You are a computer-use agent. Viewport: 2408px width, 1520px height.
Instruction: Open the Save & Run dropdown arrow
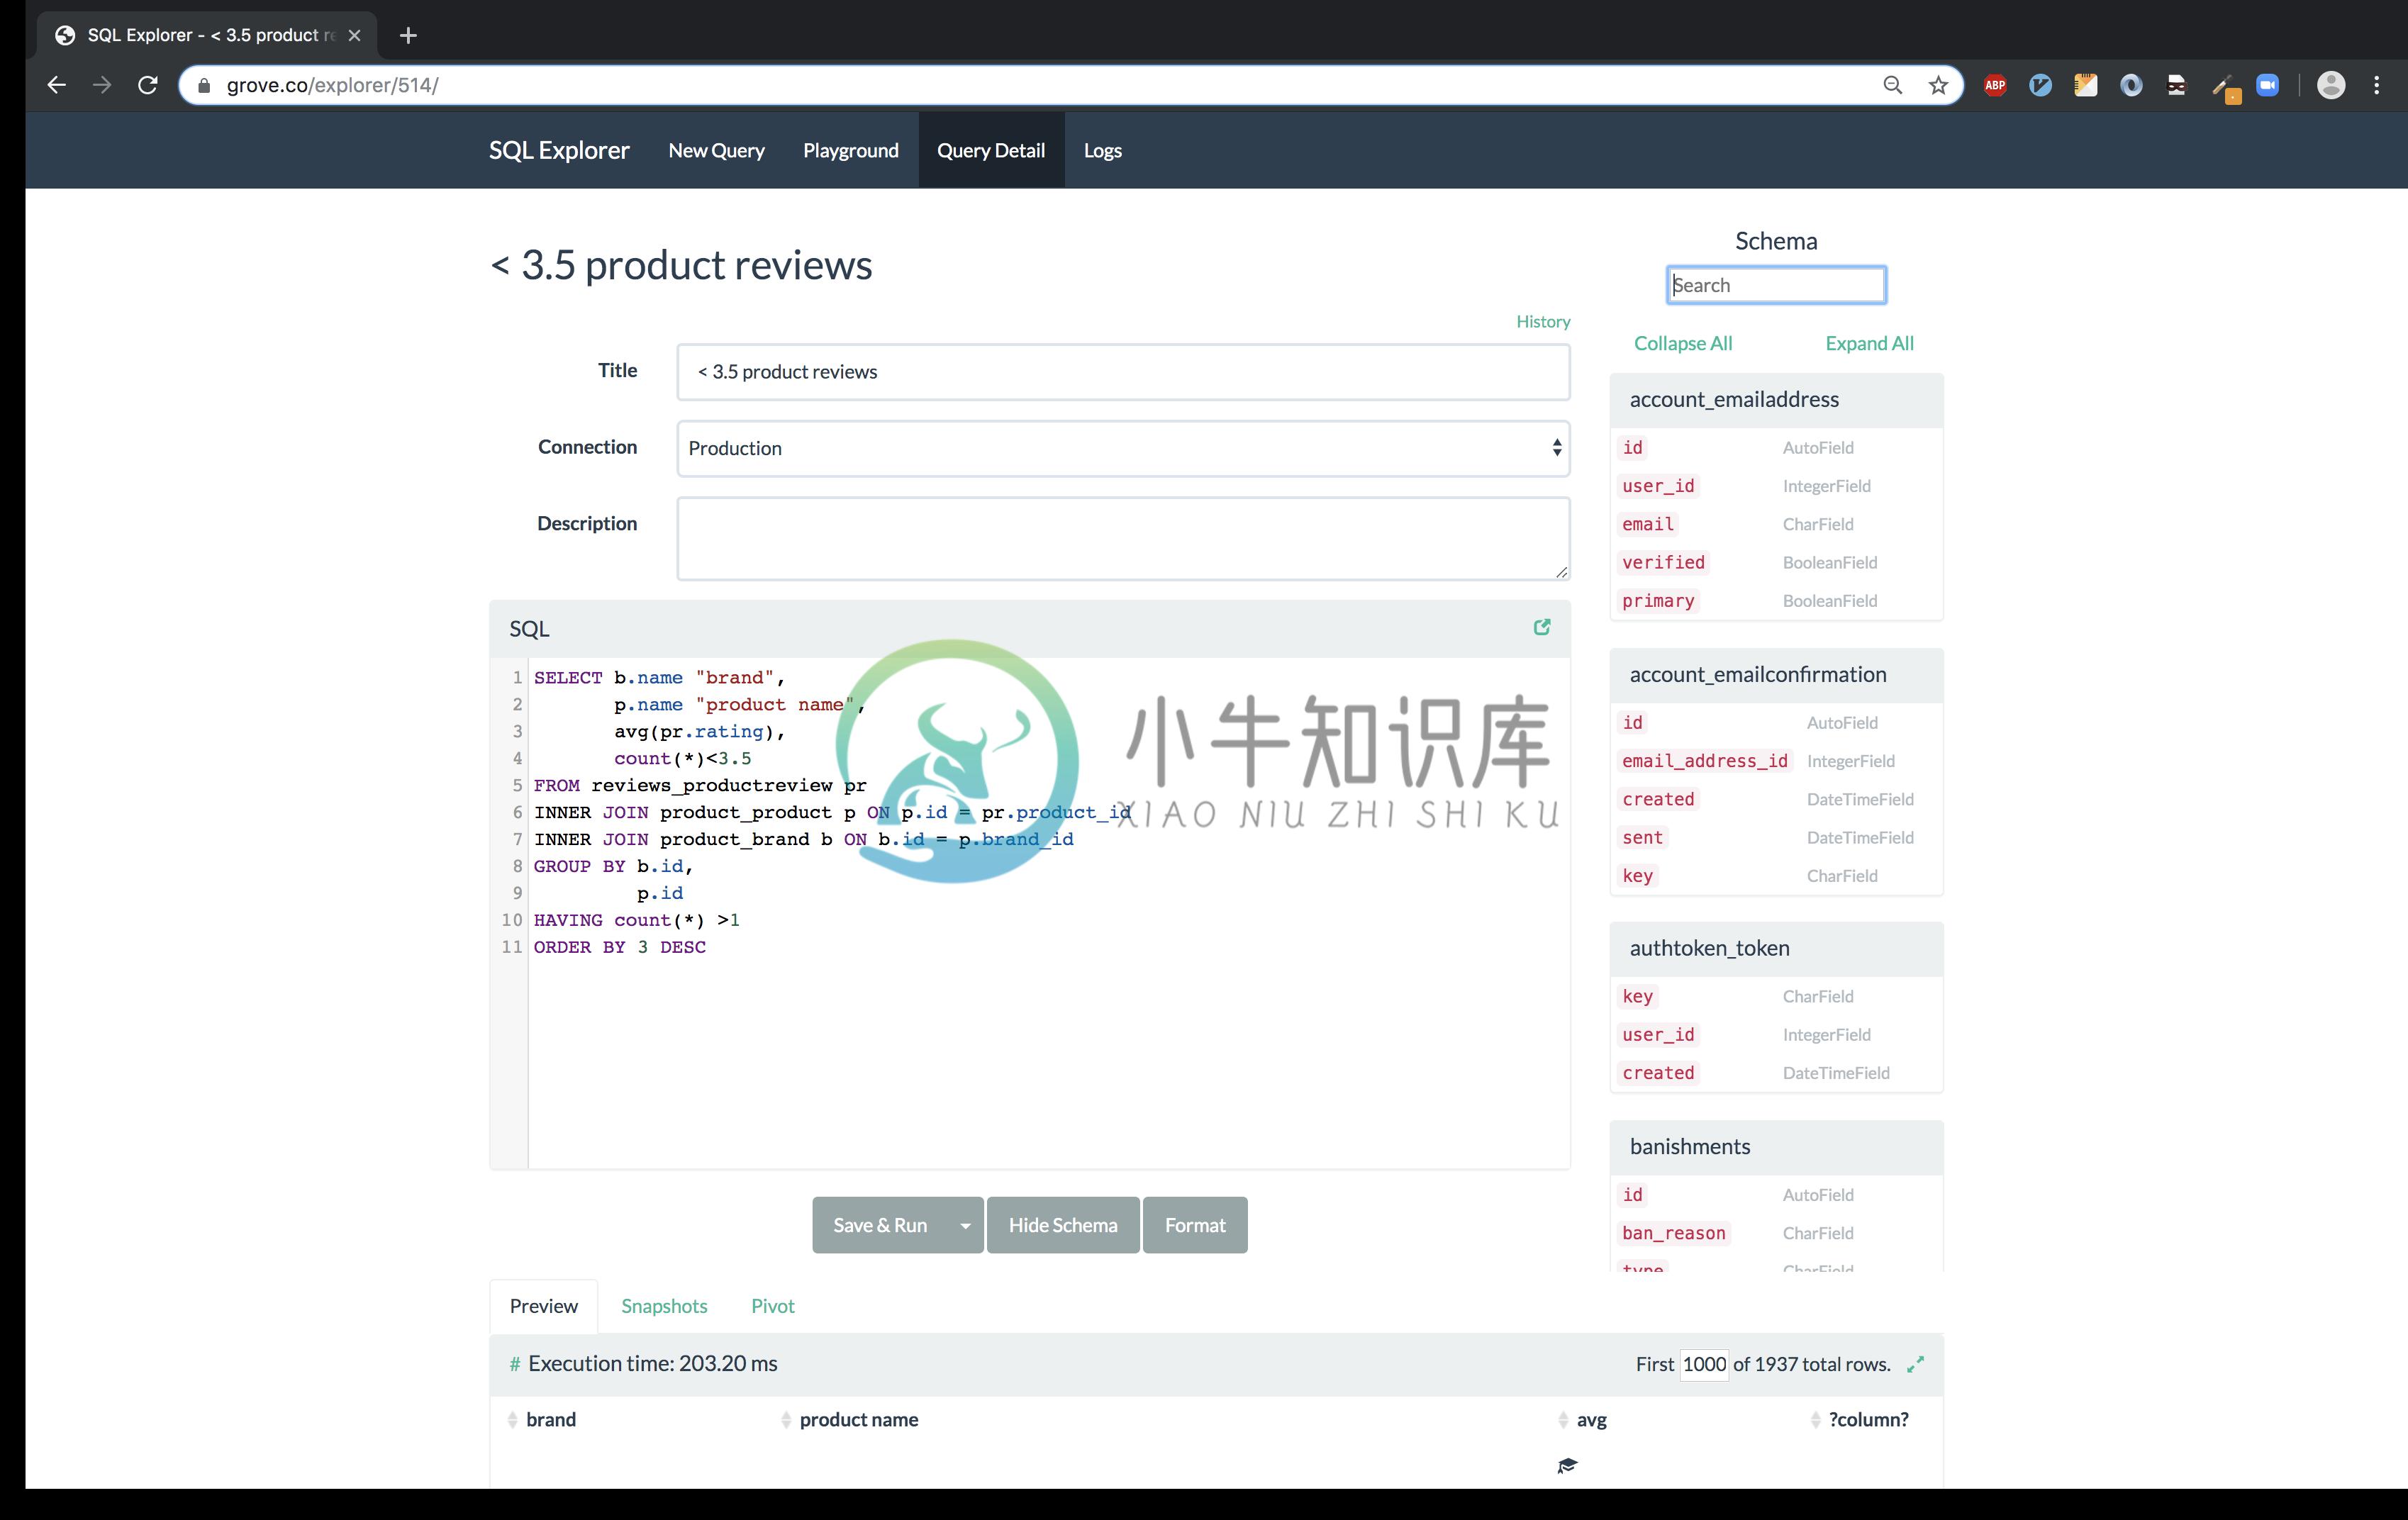[963, 1224]
